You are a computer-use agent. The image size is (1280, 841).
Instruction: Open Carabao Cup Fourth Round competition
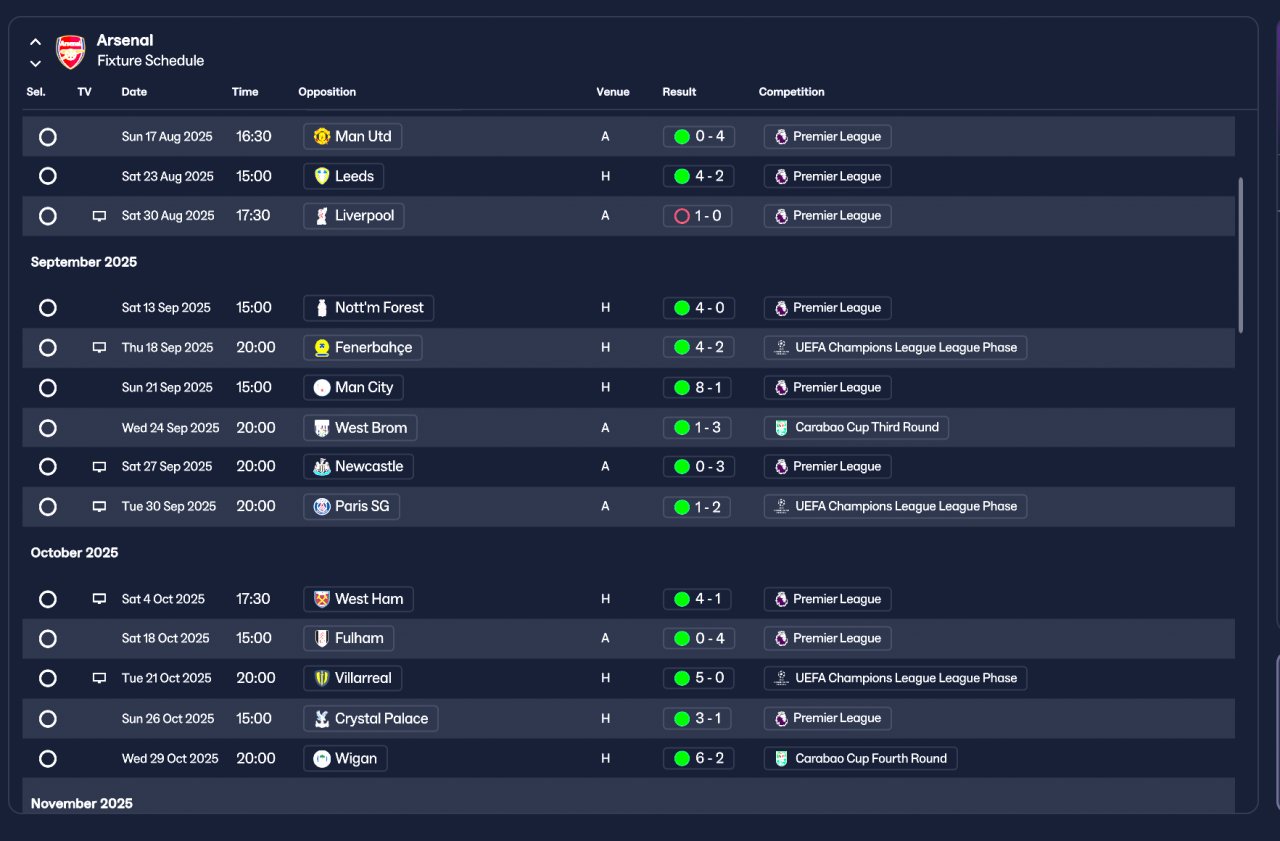coord(860,758)
